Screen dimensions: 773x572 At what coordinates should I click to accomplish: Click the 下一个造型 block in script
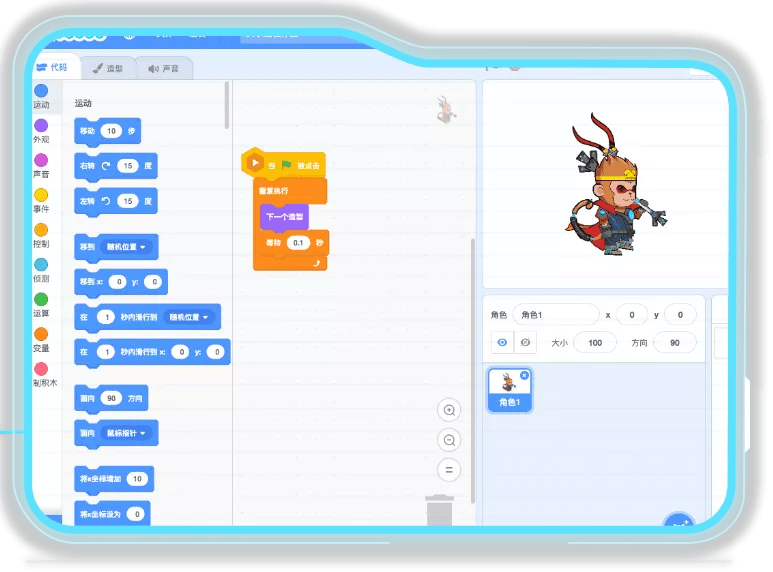(284, 216)
